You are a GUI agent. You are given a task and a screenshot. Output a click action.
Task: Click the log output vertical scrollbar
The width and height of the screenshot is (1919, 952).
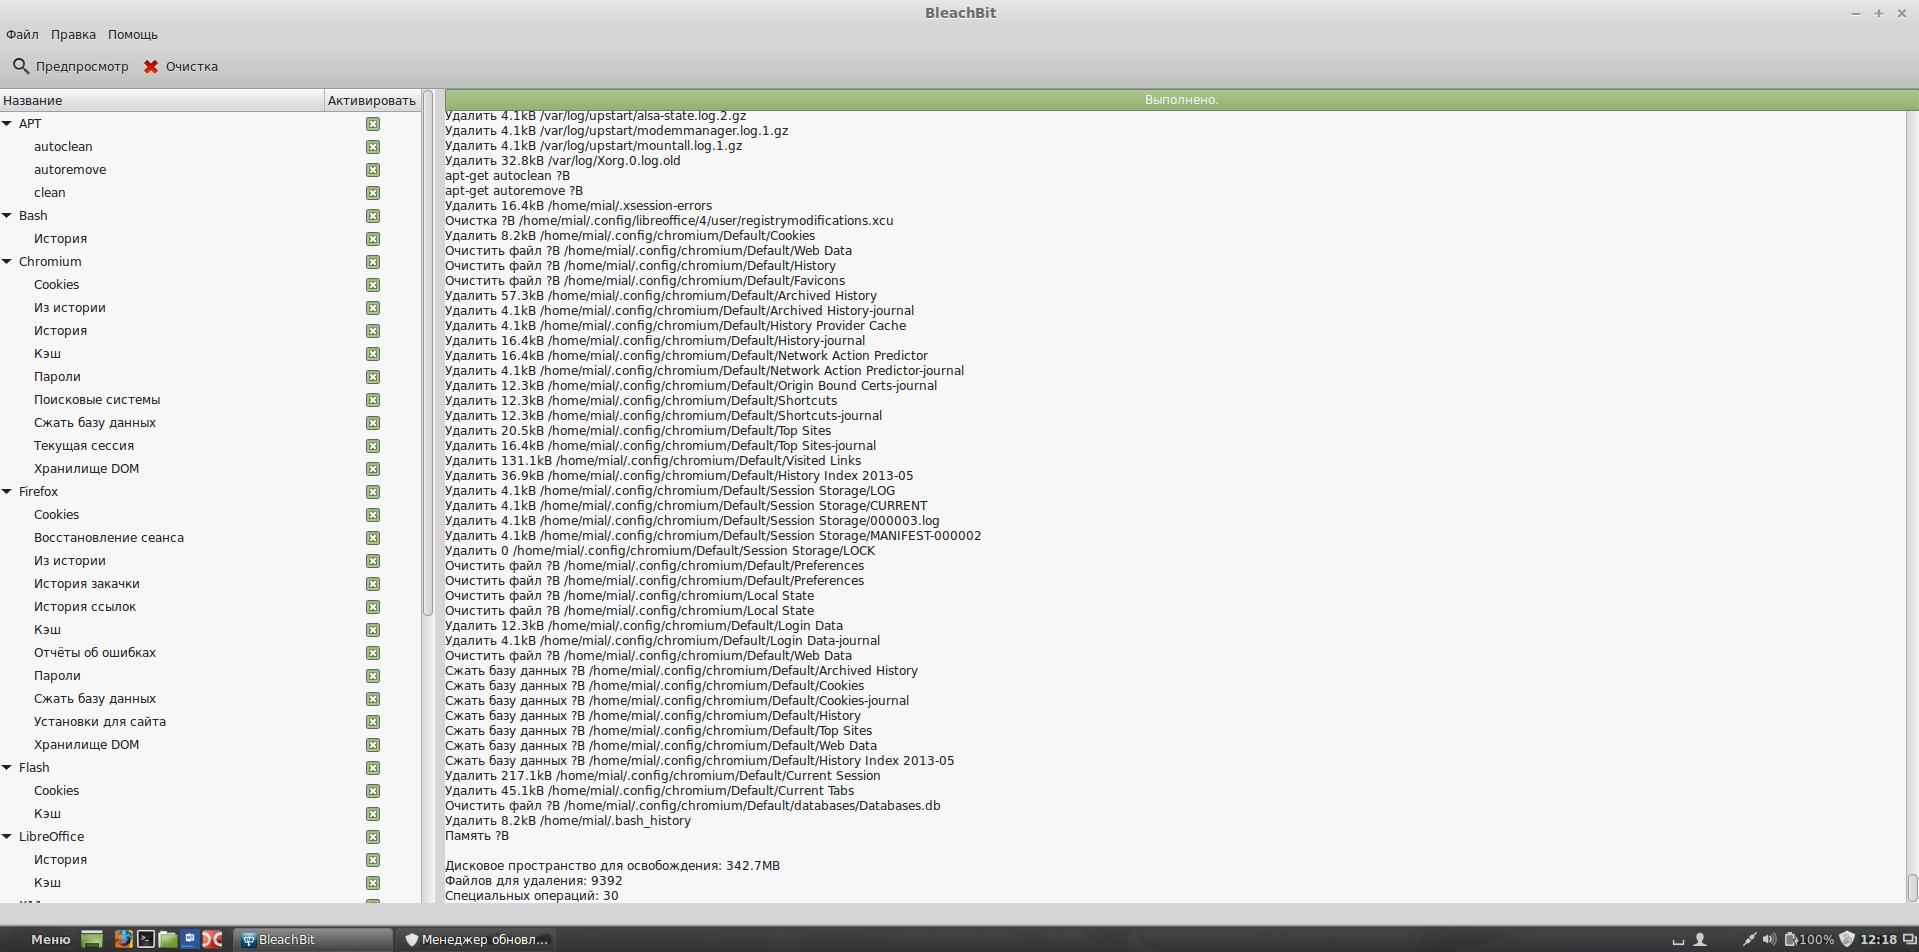[x=1912, y=888]
